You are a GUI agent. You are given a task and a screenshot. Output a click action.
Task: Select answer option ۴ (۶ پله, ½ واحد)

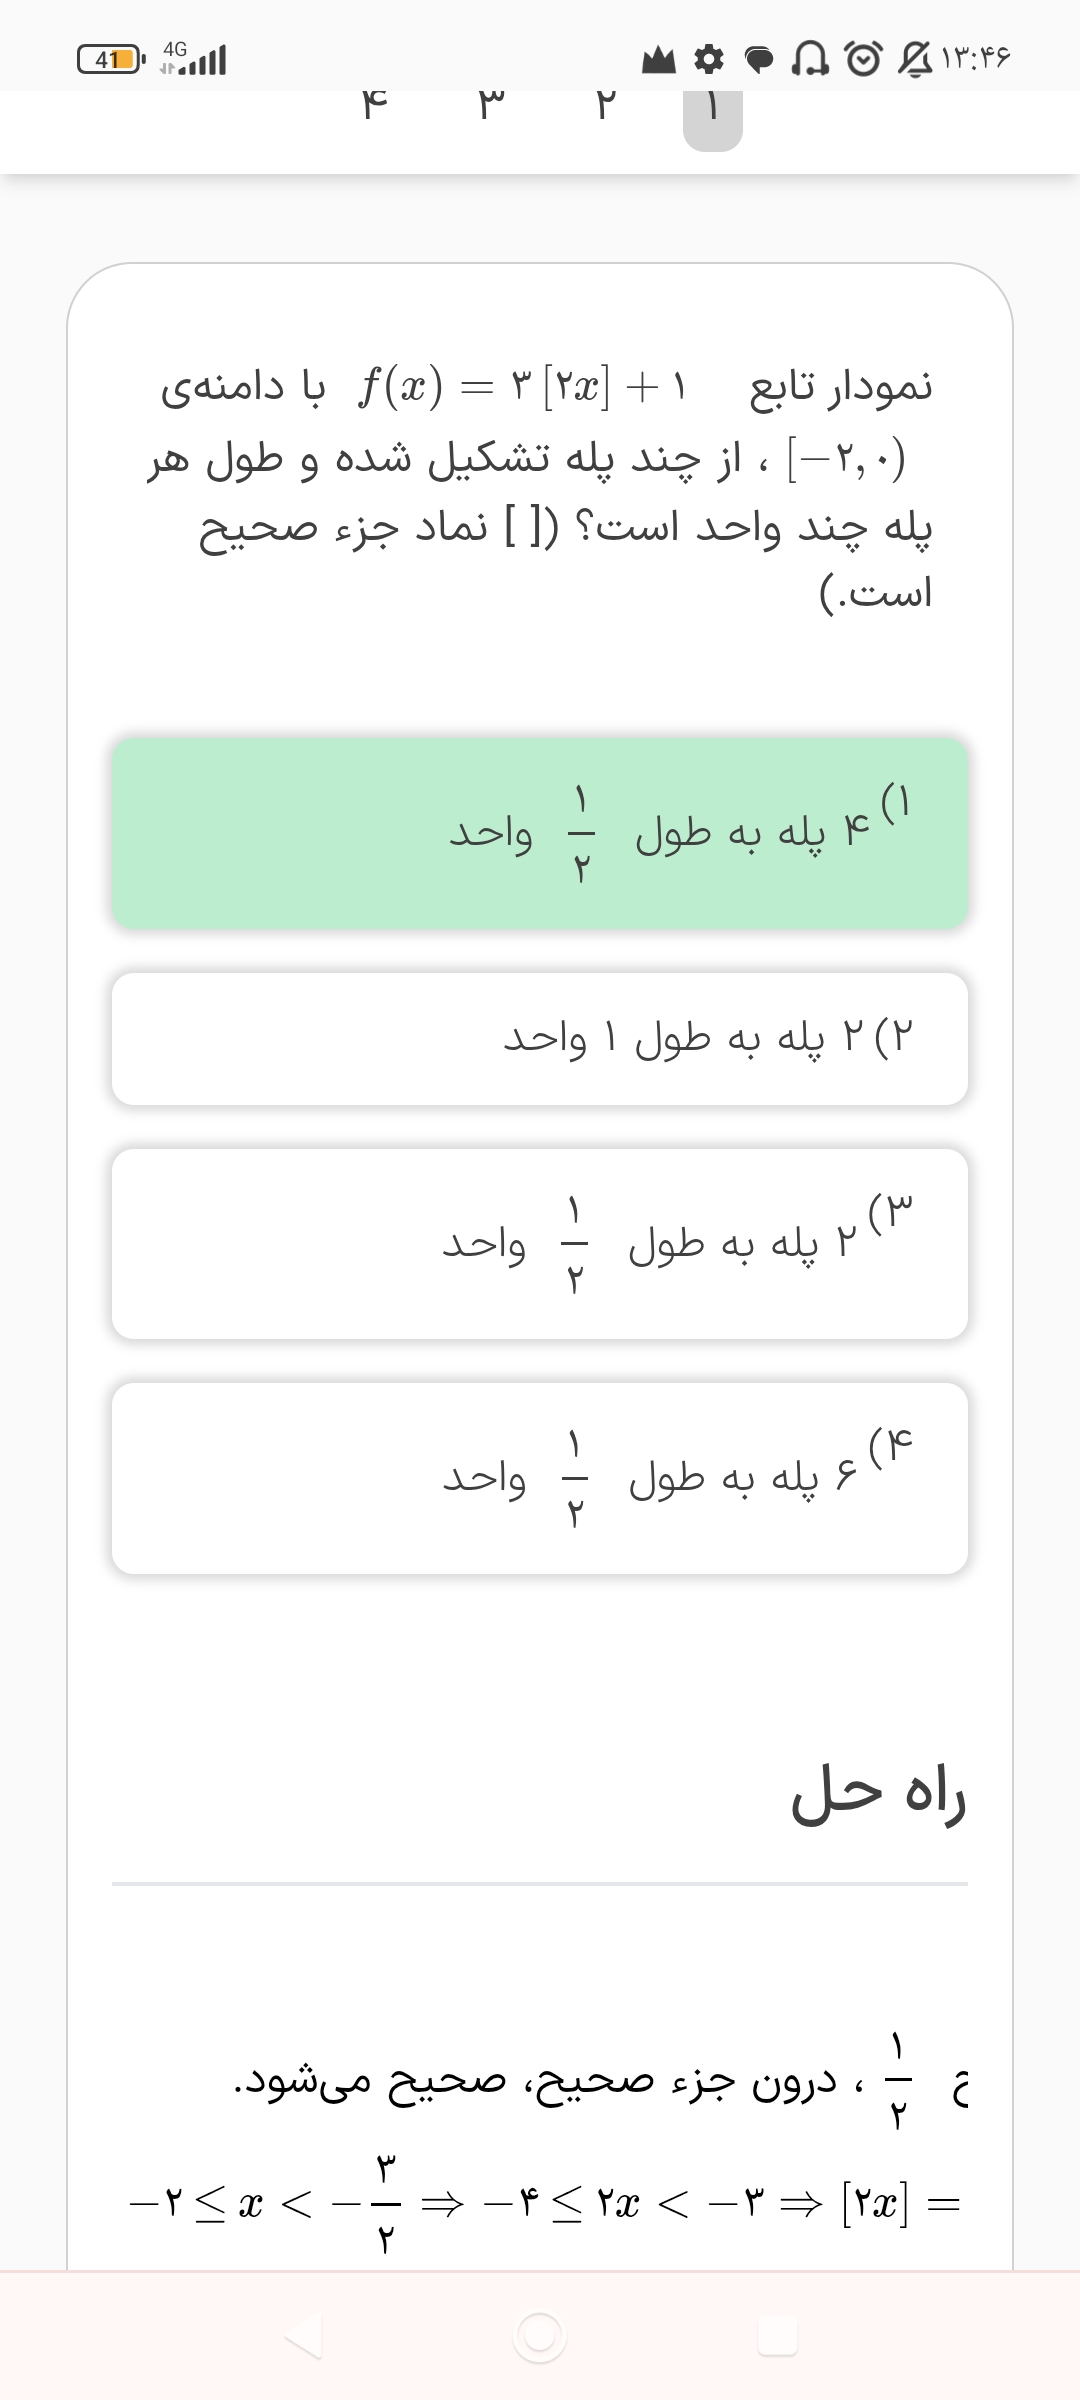point(540,1478)
